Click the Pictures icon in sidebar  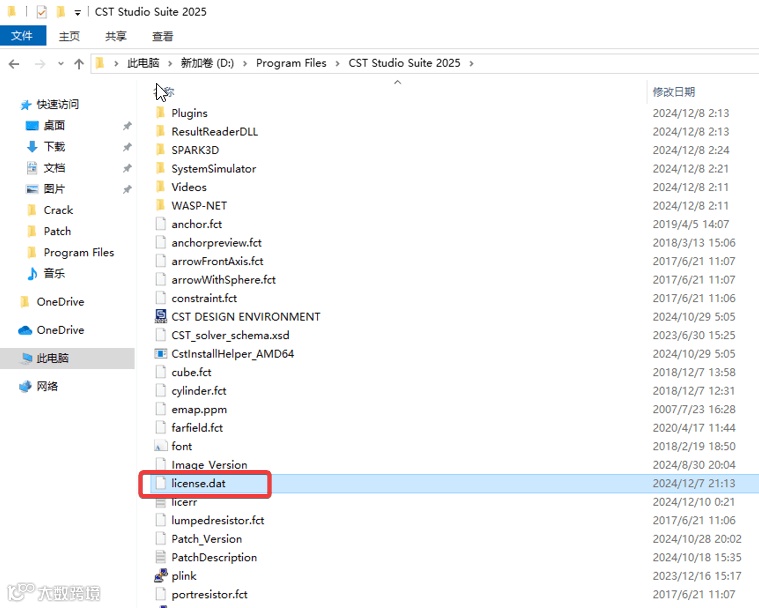(x=32, y=189)
